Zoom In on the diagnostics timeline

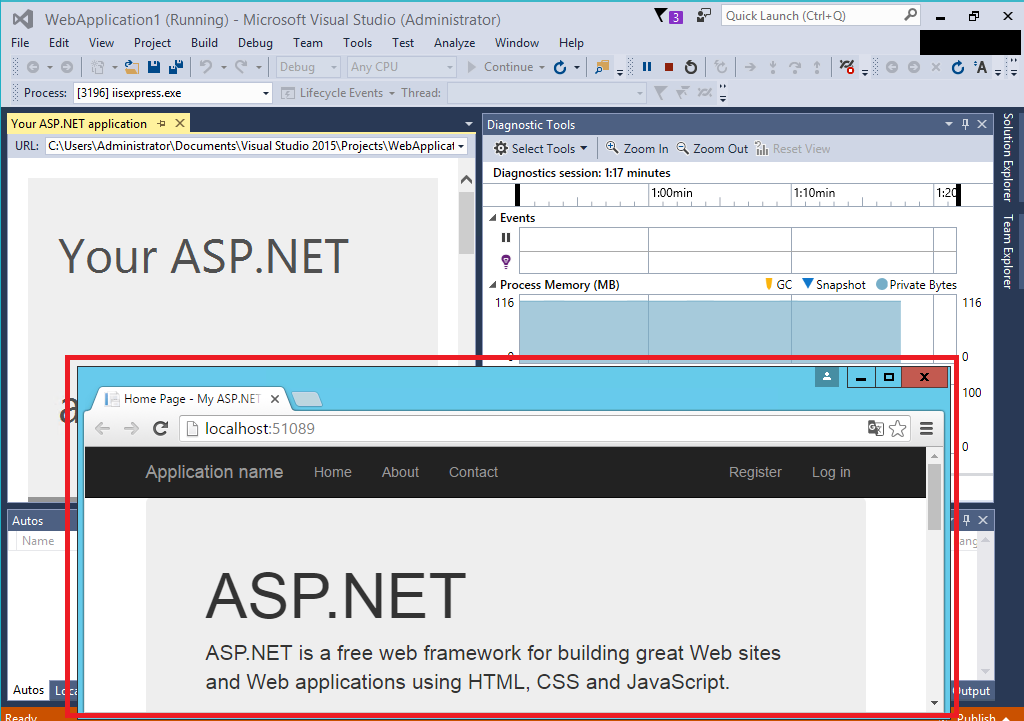636,147
